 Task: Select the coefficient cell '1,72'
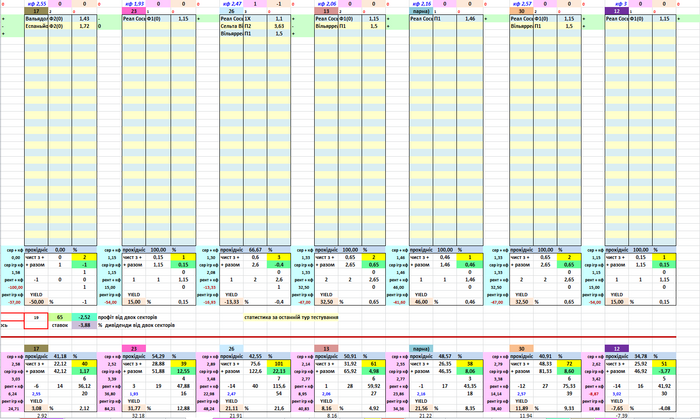pyautogui.click(x=84, y=26)
